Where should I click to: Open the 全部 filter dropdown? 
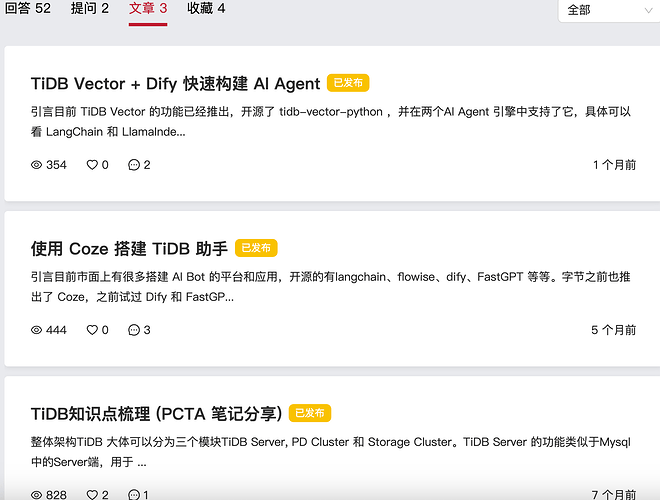pyautogui.click(x=608, y=10)
